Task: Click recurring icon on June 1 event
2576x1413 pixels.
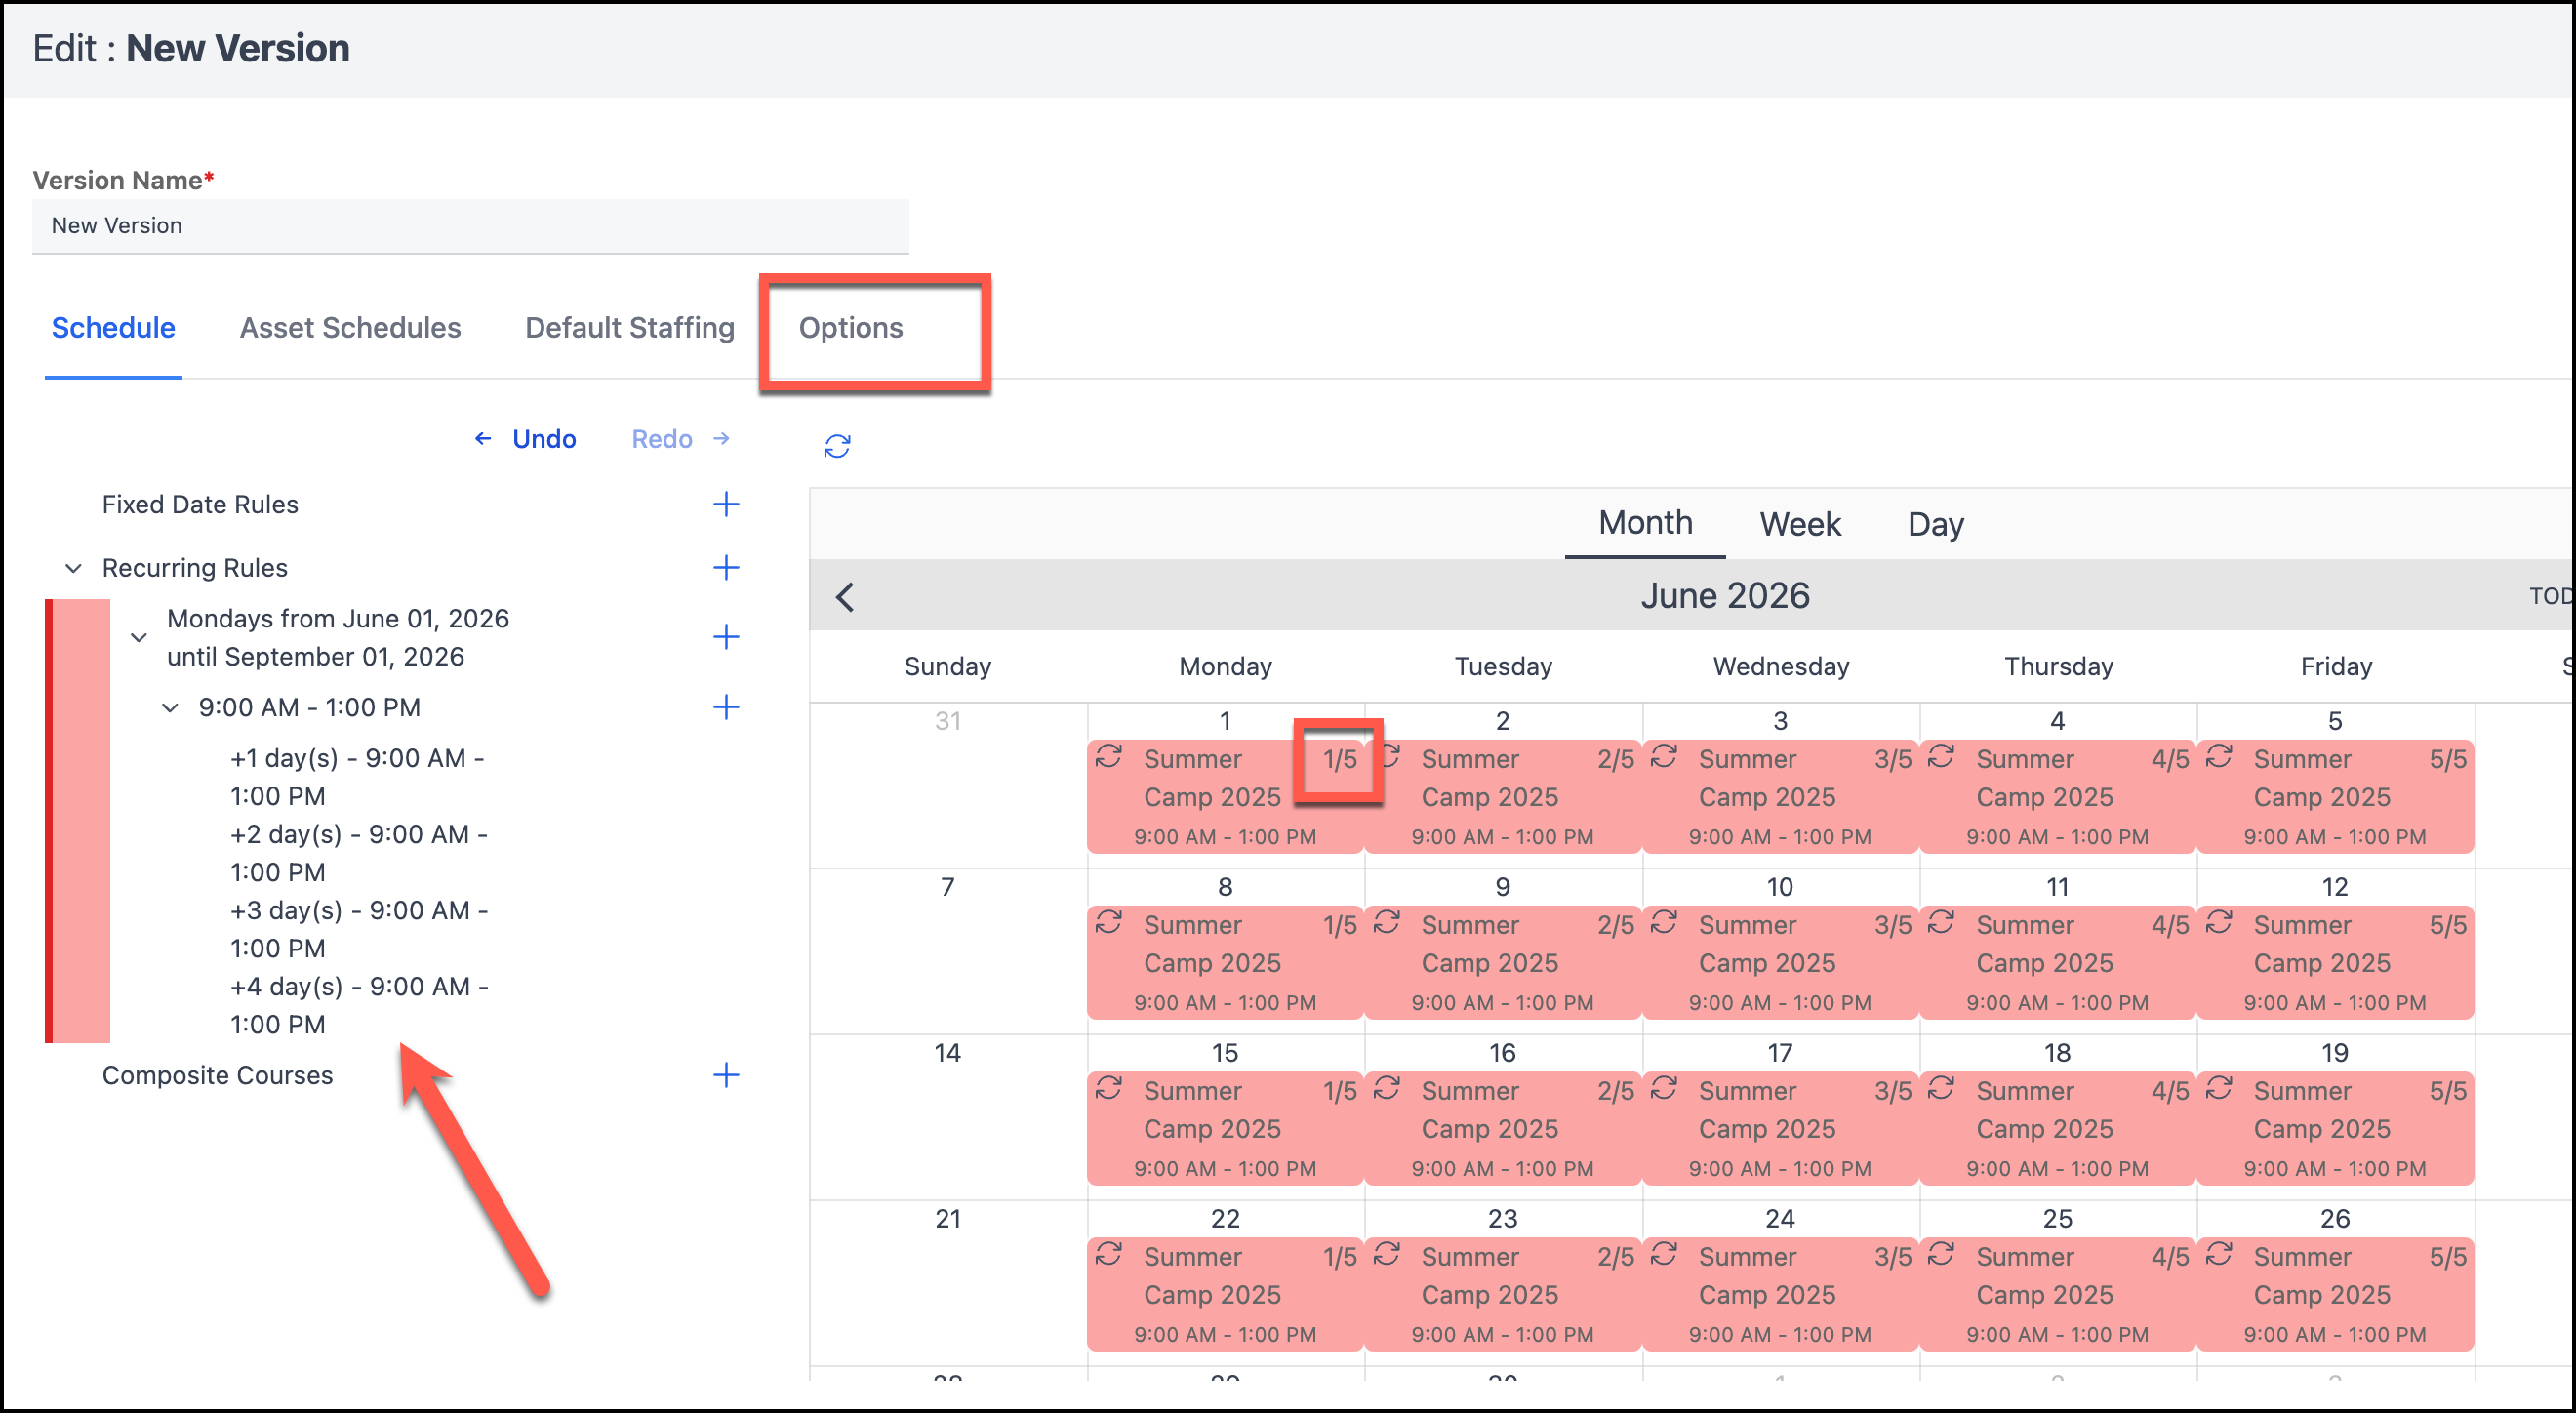Action: click(x=1108, y=757)
